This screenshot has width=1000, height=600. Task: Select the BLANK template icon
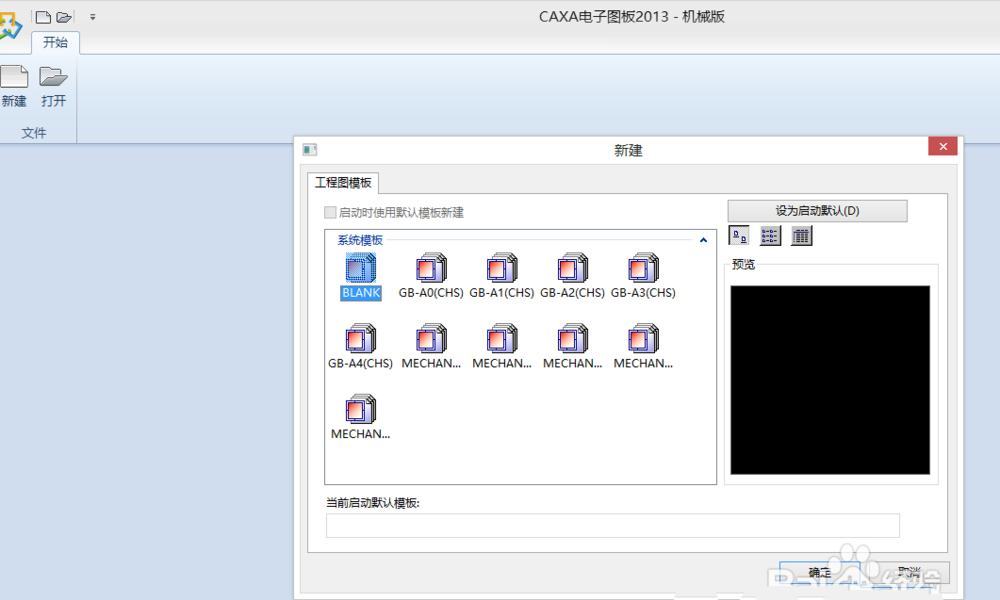click(361, 268)
